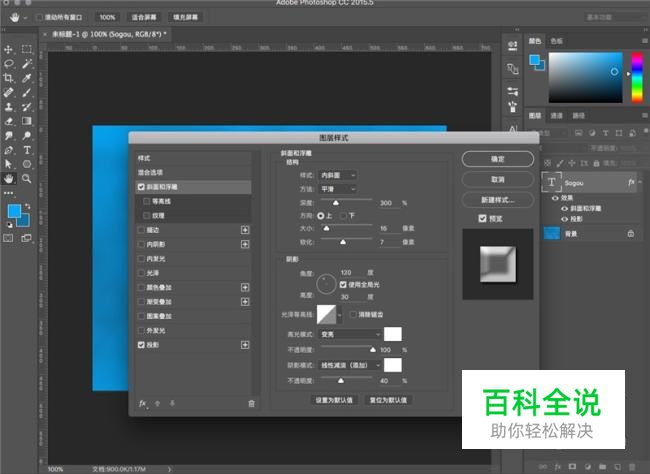Enable the 消除锯齿 checkbox
This screenshot has width=650, height=474.
click(353, 315)
